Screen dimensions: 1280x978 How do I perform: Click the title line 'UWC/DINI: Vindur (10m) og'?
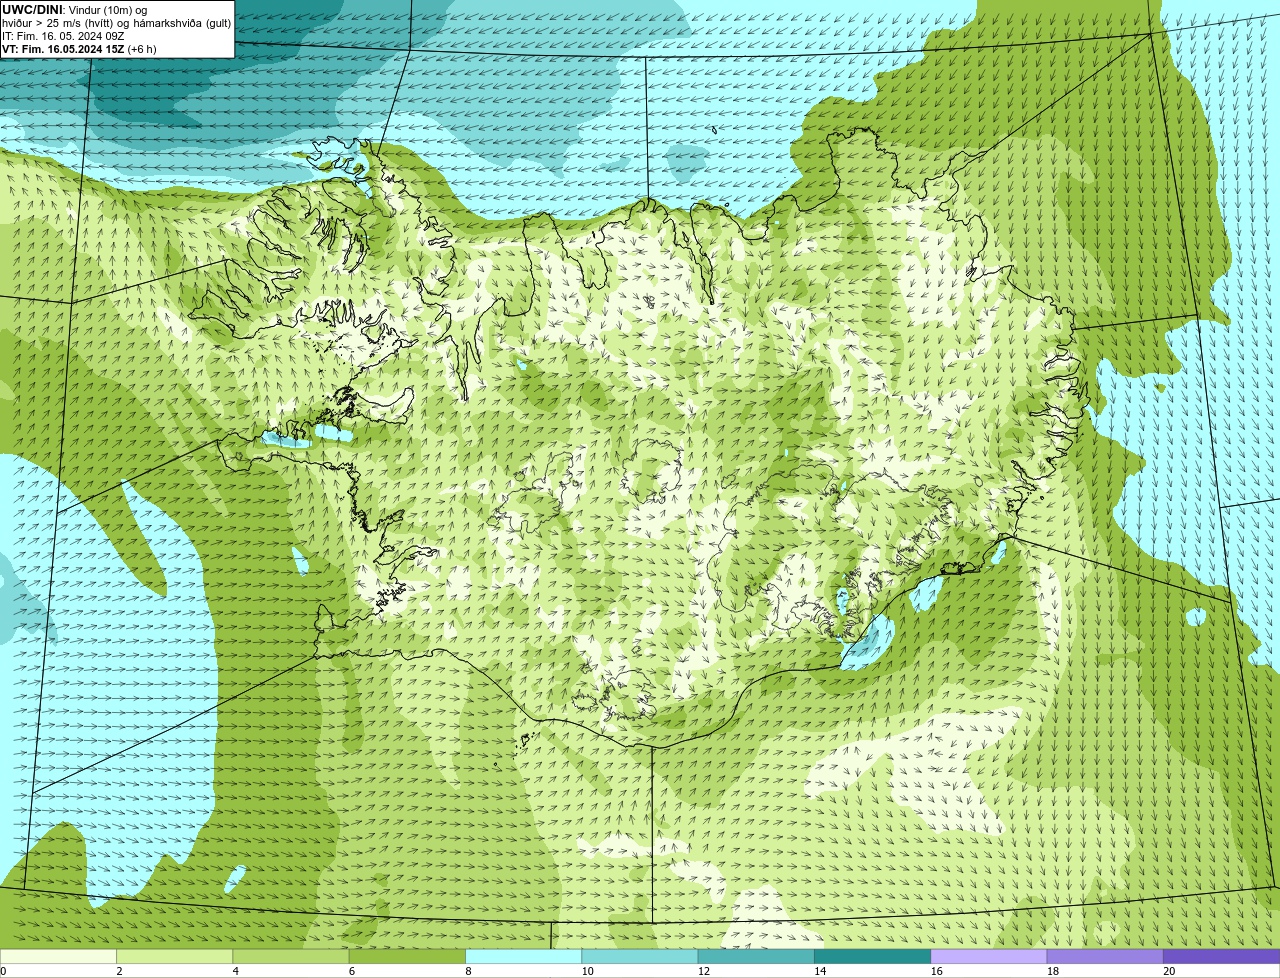tap(74, 10)
